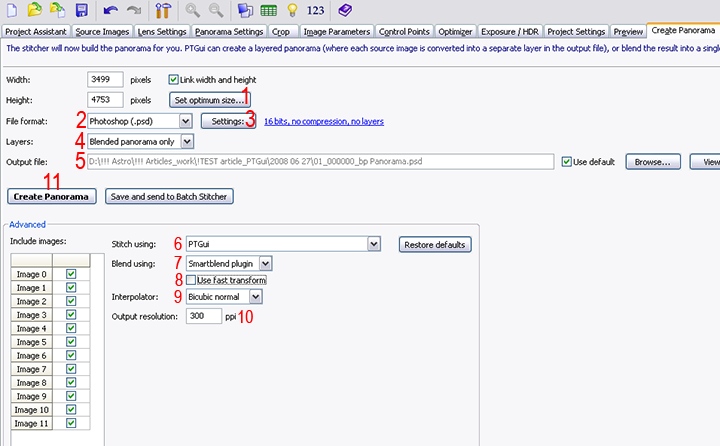Click the New Project icon
720x446 pixels.
[11, 11]
